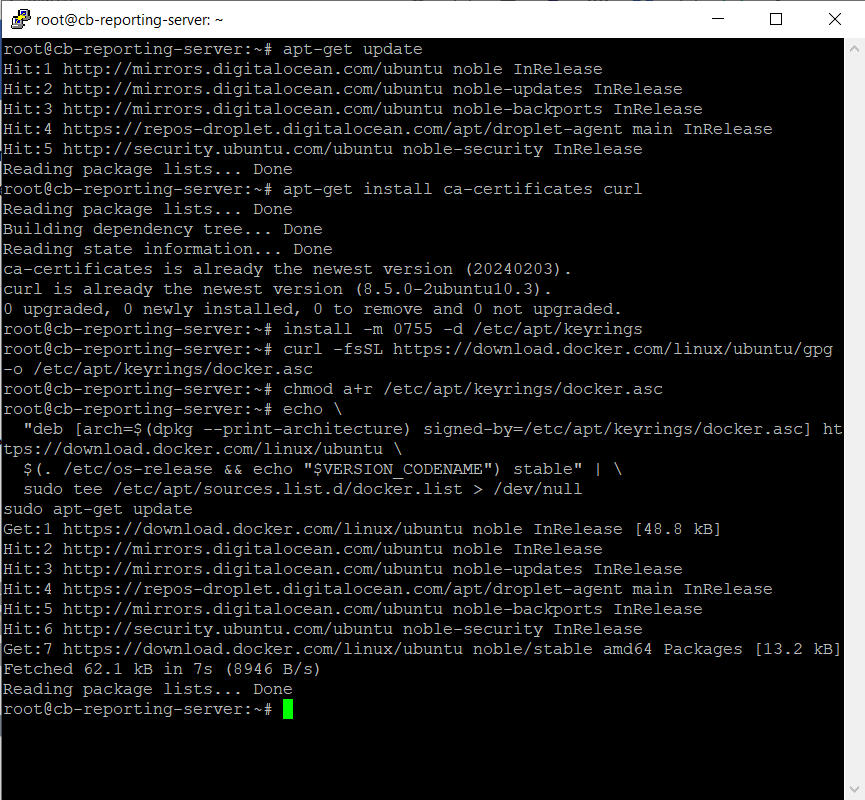Click the '$VERSION_CODENAME' stable line

(x=323, y=470)
